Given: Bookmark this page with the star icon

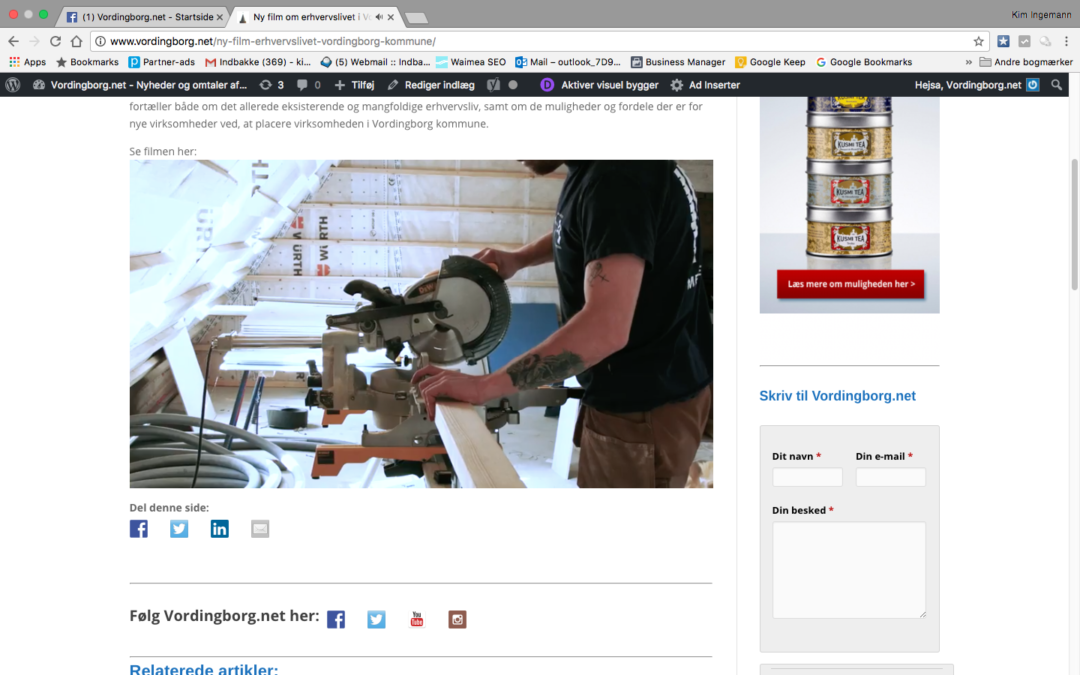Looking at the screenshot, I should pyautogui.click(x=978, y=41).
